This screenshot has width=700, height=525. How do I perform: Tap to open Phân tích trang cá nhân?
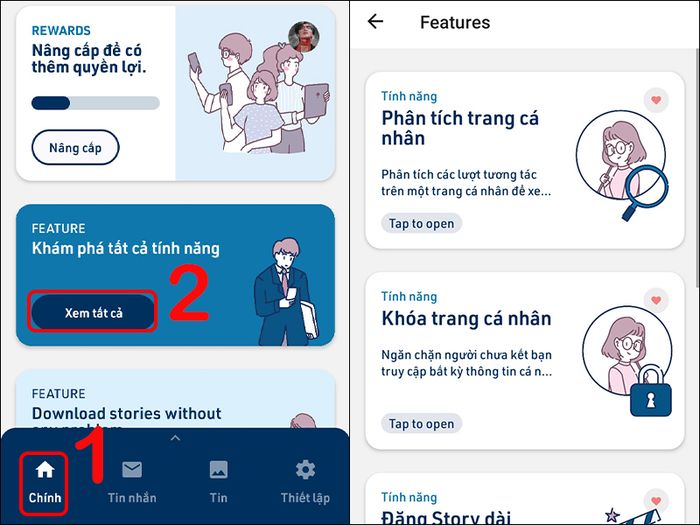tap(421, 223)
